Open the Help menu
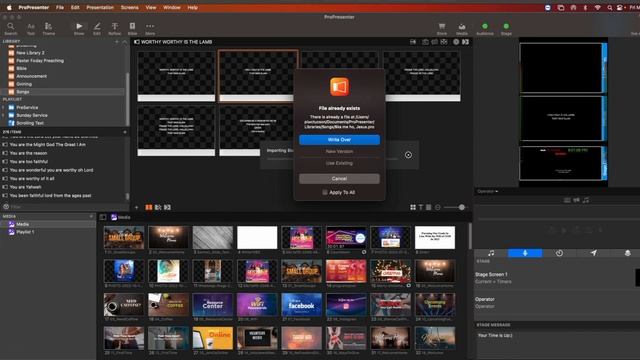Screen dimensions: 640x360 pos(192,7)
